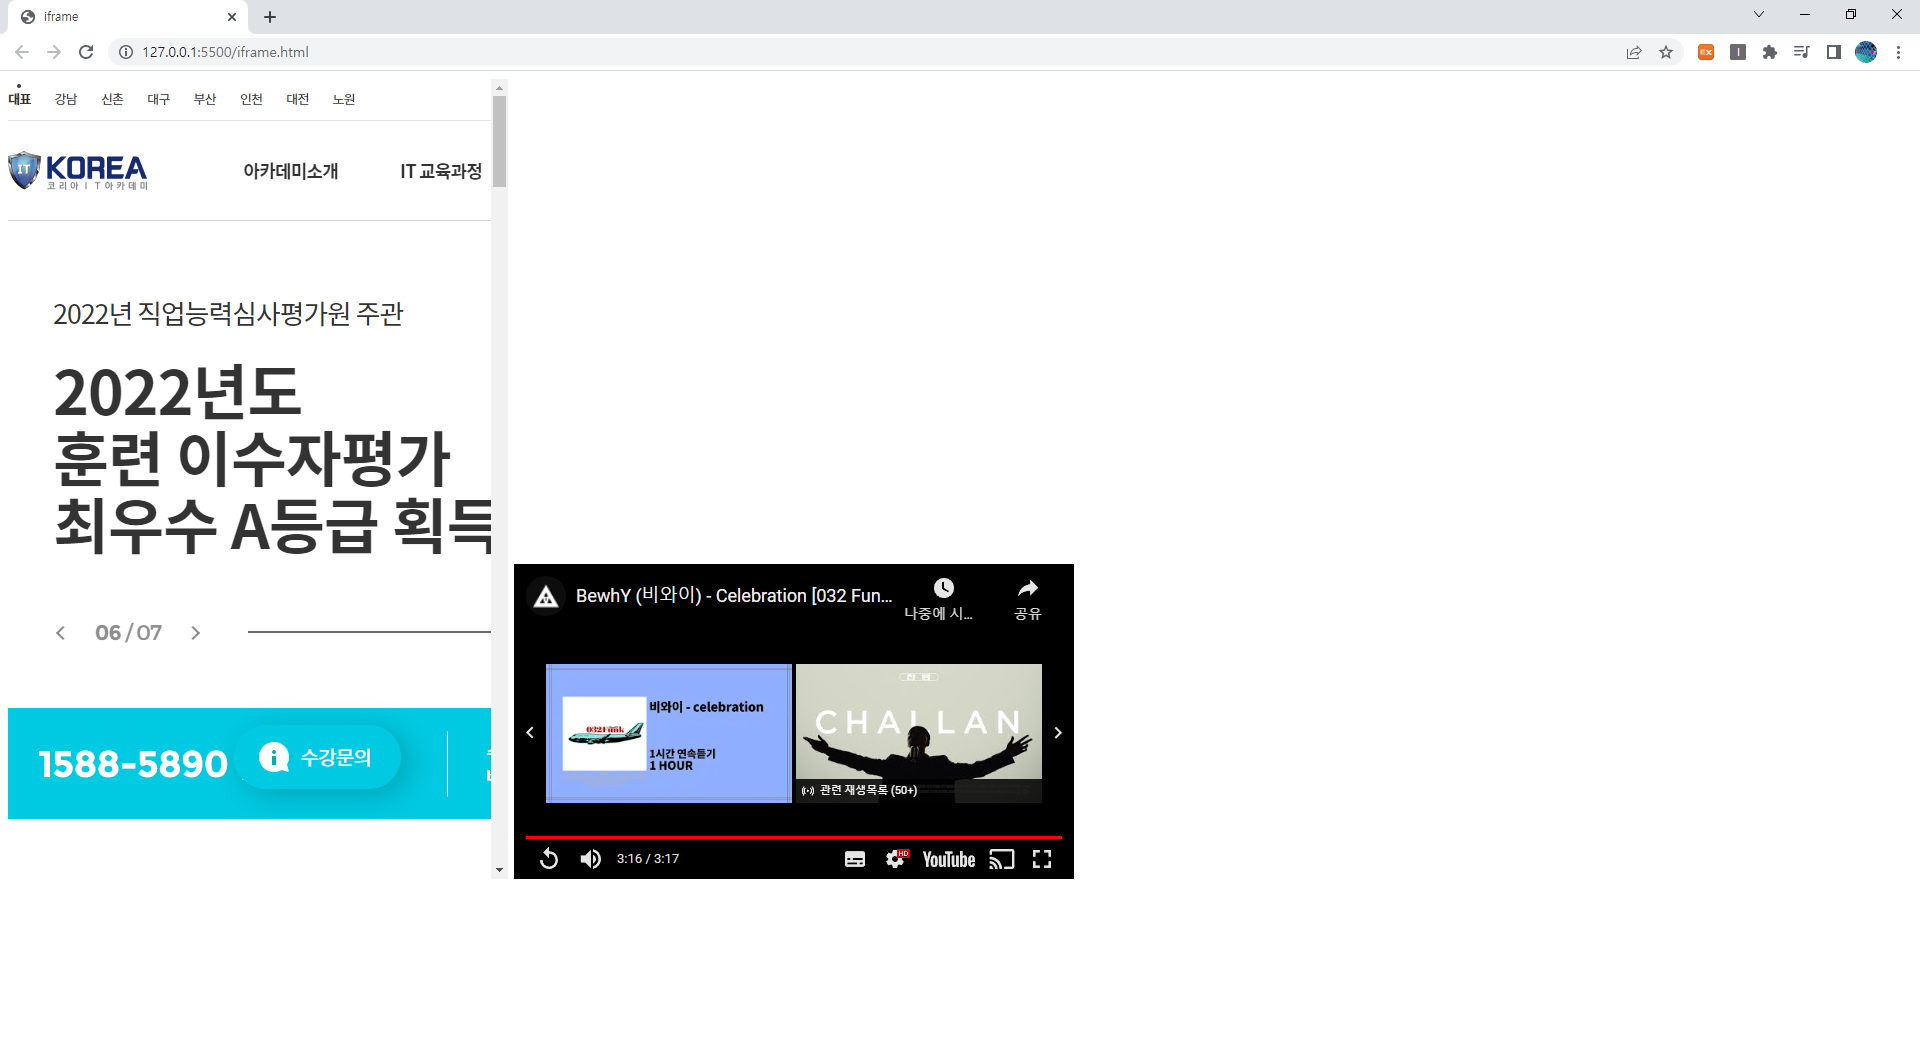This screenshot has height=1040, width=1920.
Task: Play CHALLAN suggested playlist thumbnail
Action: coord(919,733)
